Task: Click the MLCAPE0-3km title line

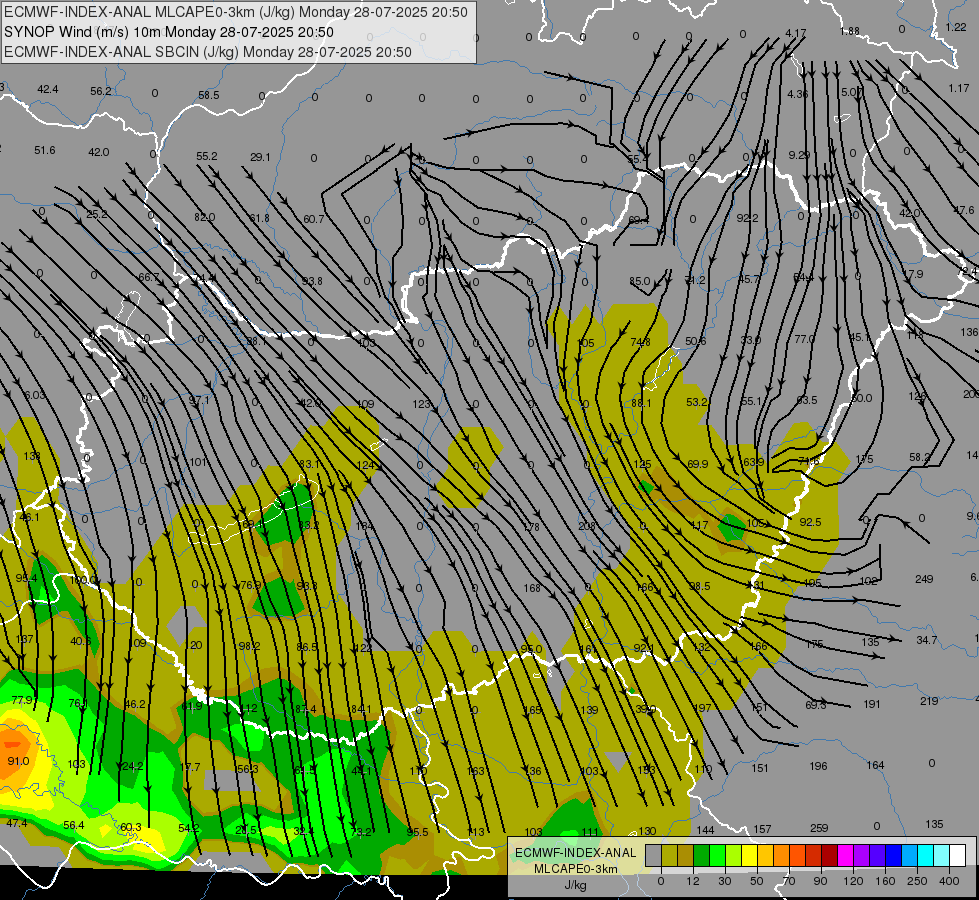Action: click(x=235, y=12)
